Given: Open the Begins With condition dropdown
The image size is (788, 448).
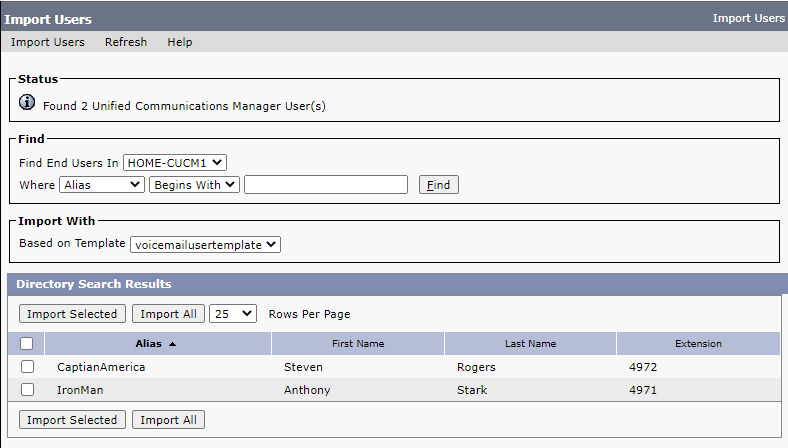Looking at the screenshot, I should point(194,185).
